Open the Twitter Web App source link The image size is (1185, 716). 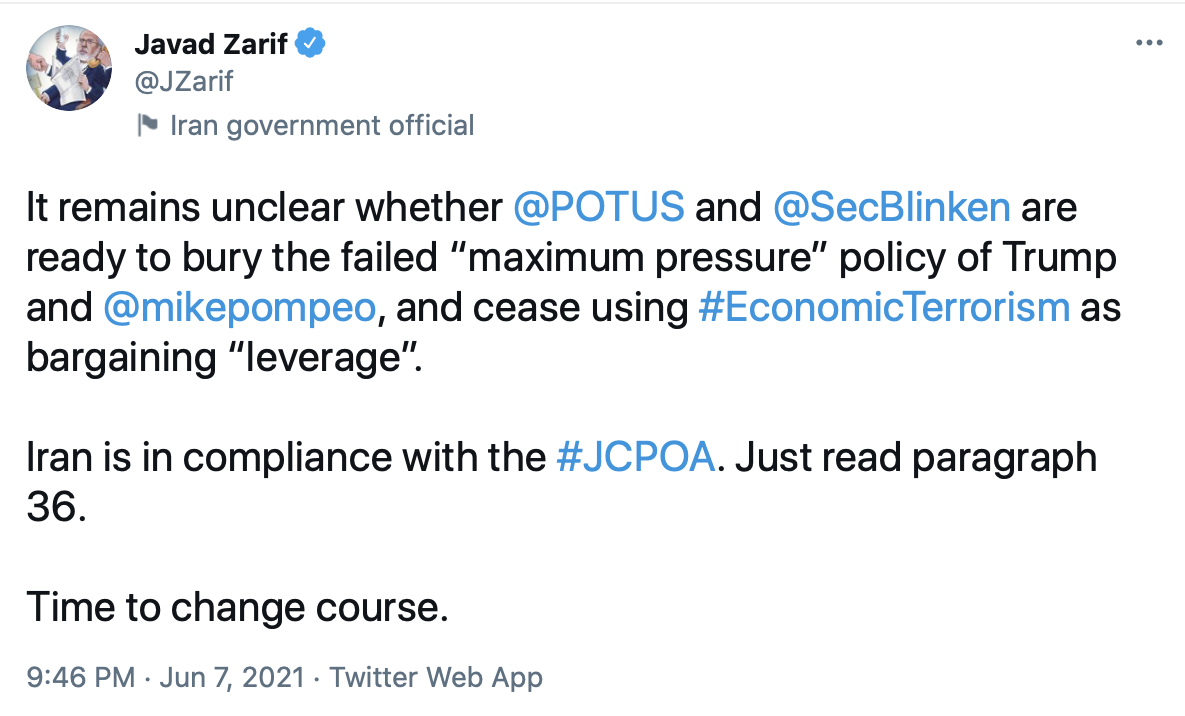pyautogui.click(x=436, y=677)
